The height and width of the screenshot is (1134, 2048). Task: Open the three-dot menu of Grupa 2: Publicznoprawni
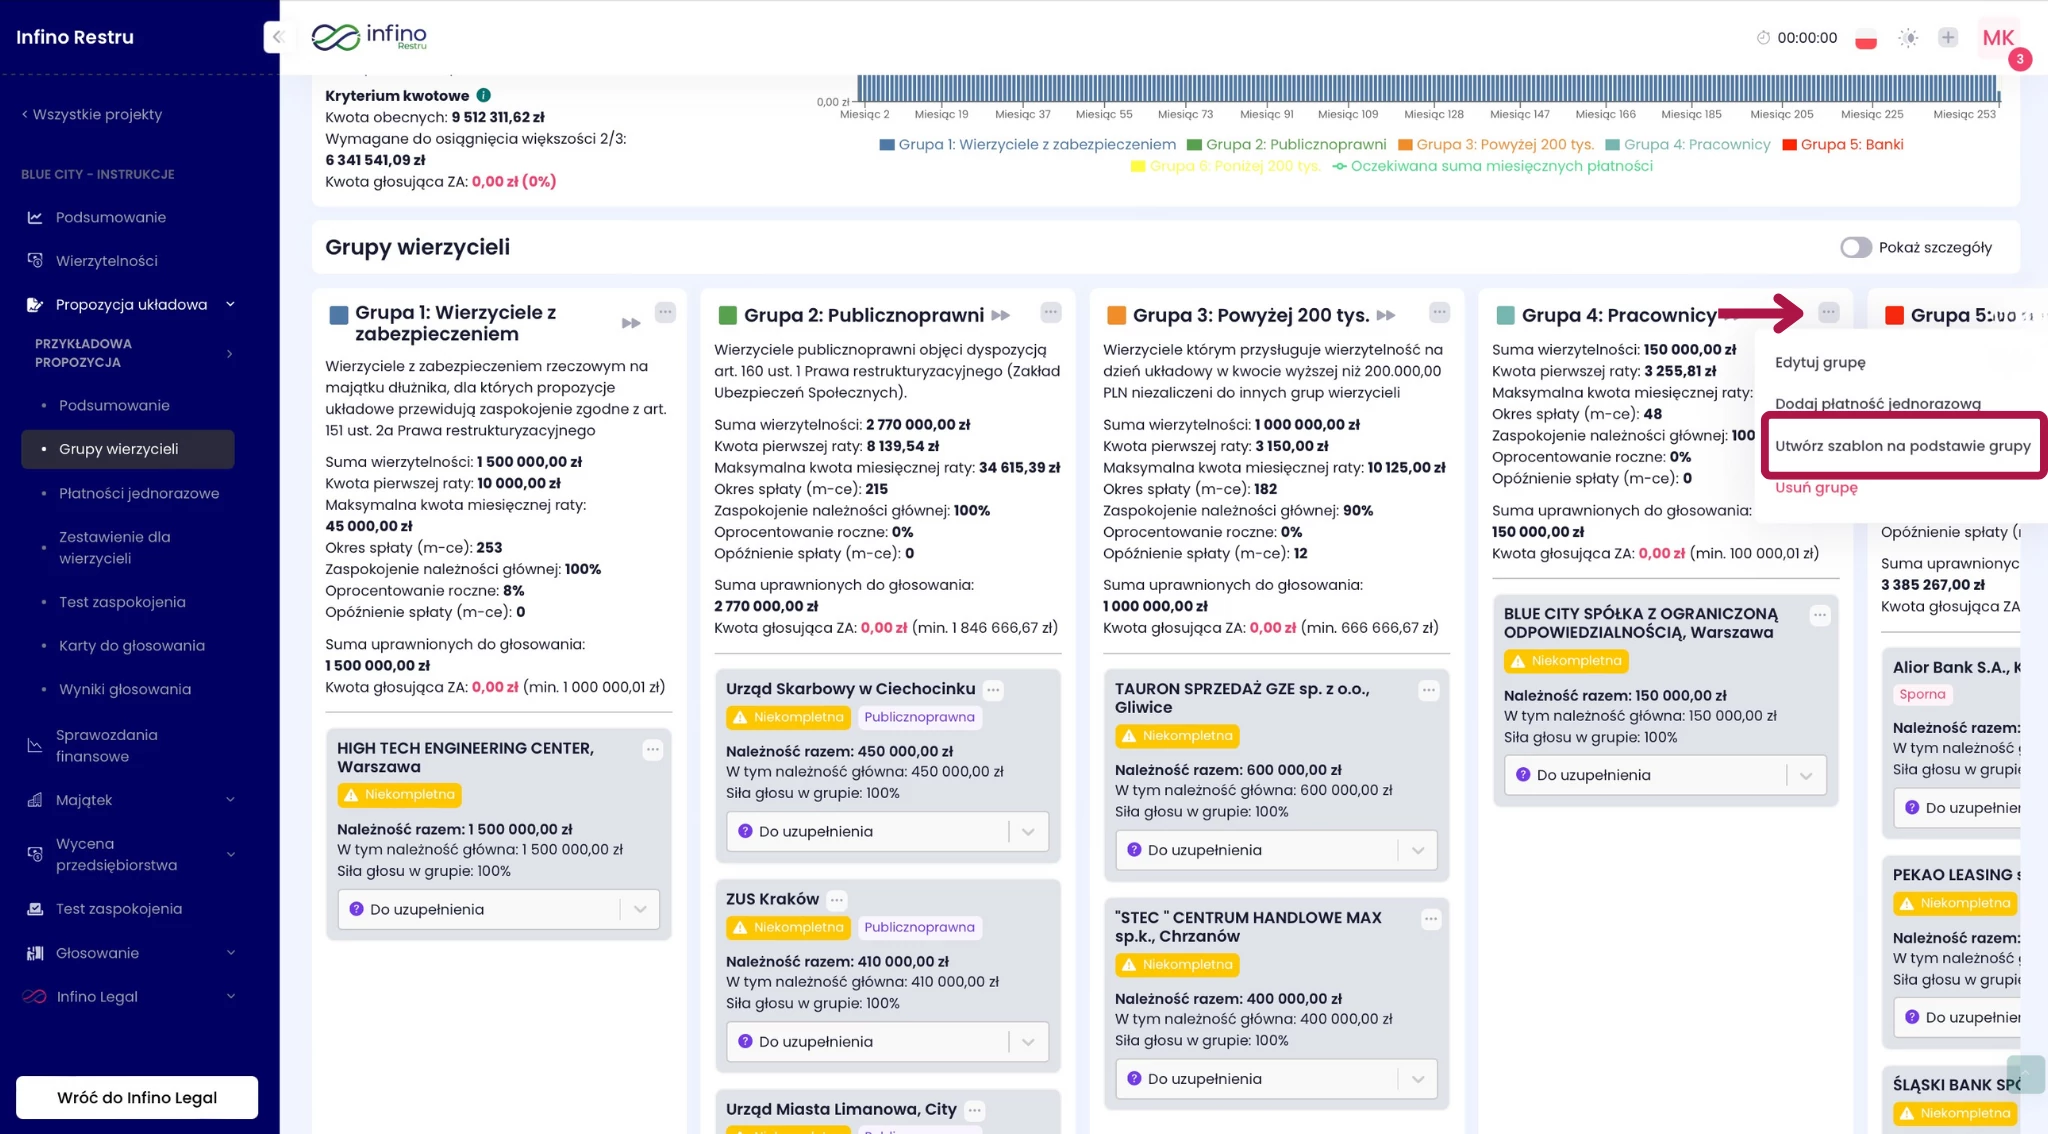pyautogui.click(x=1050, y=312)
